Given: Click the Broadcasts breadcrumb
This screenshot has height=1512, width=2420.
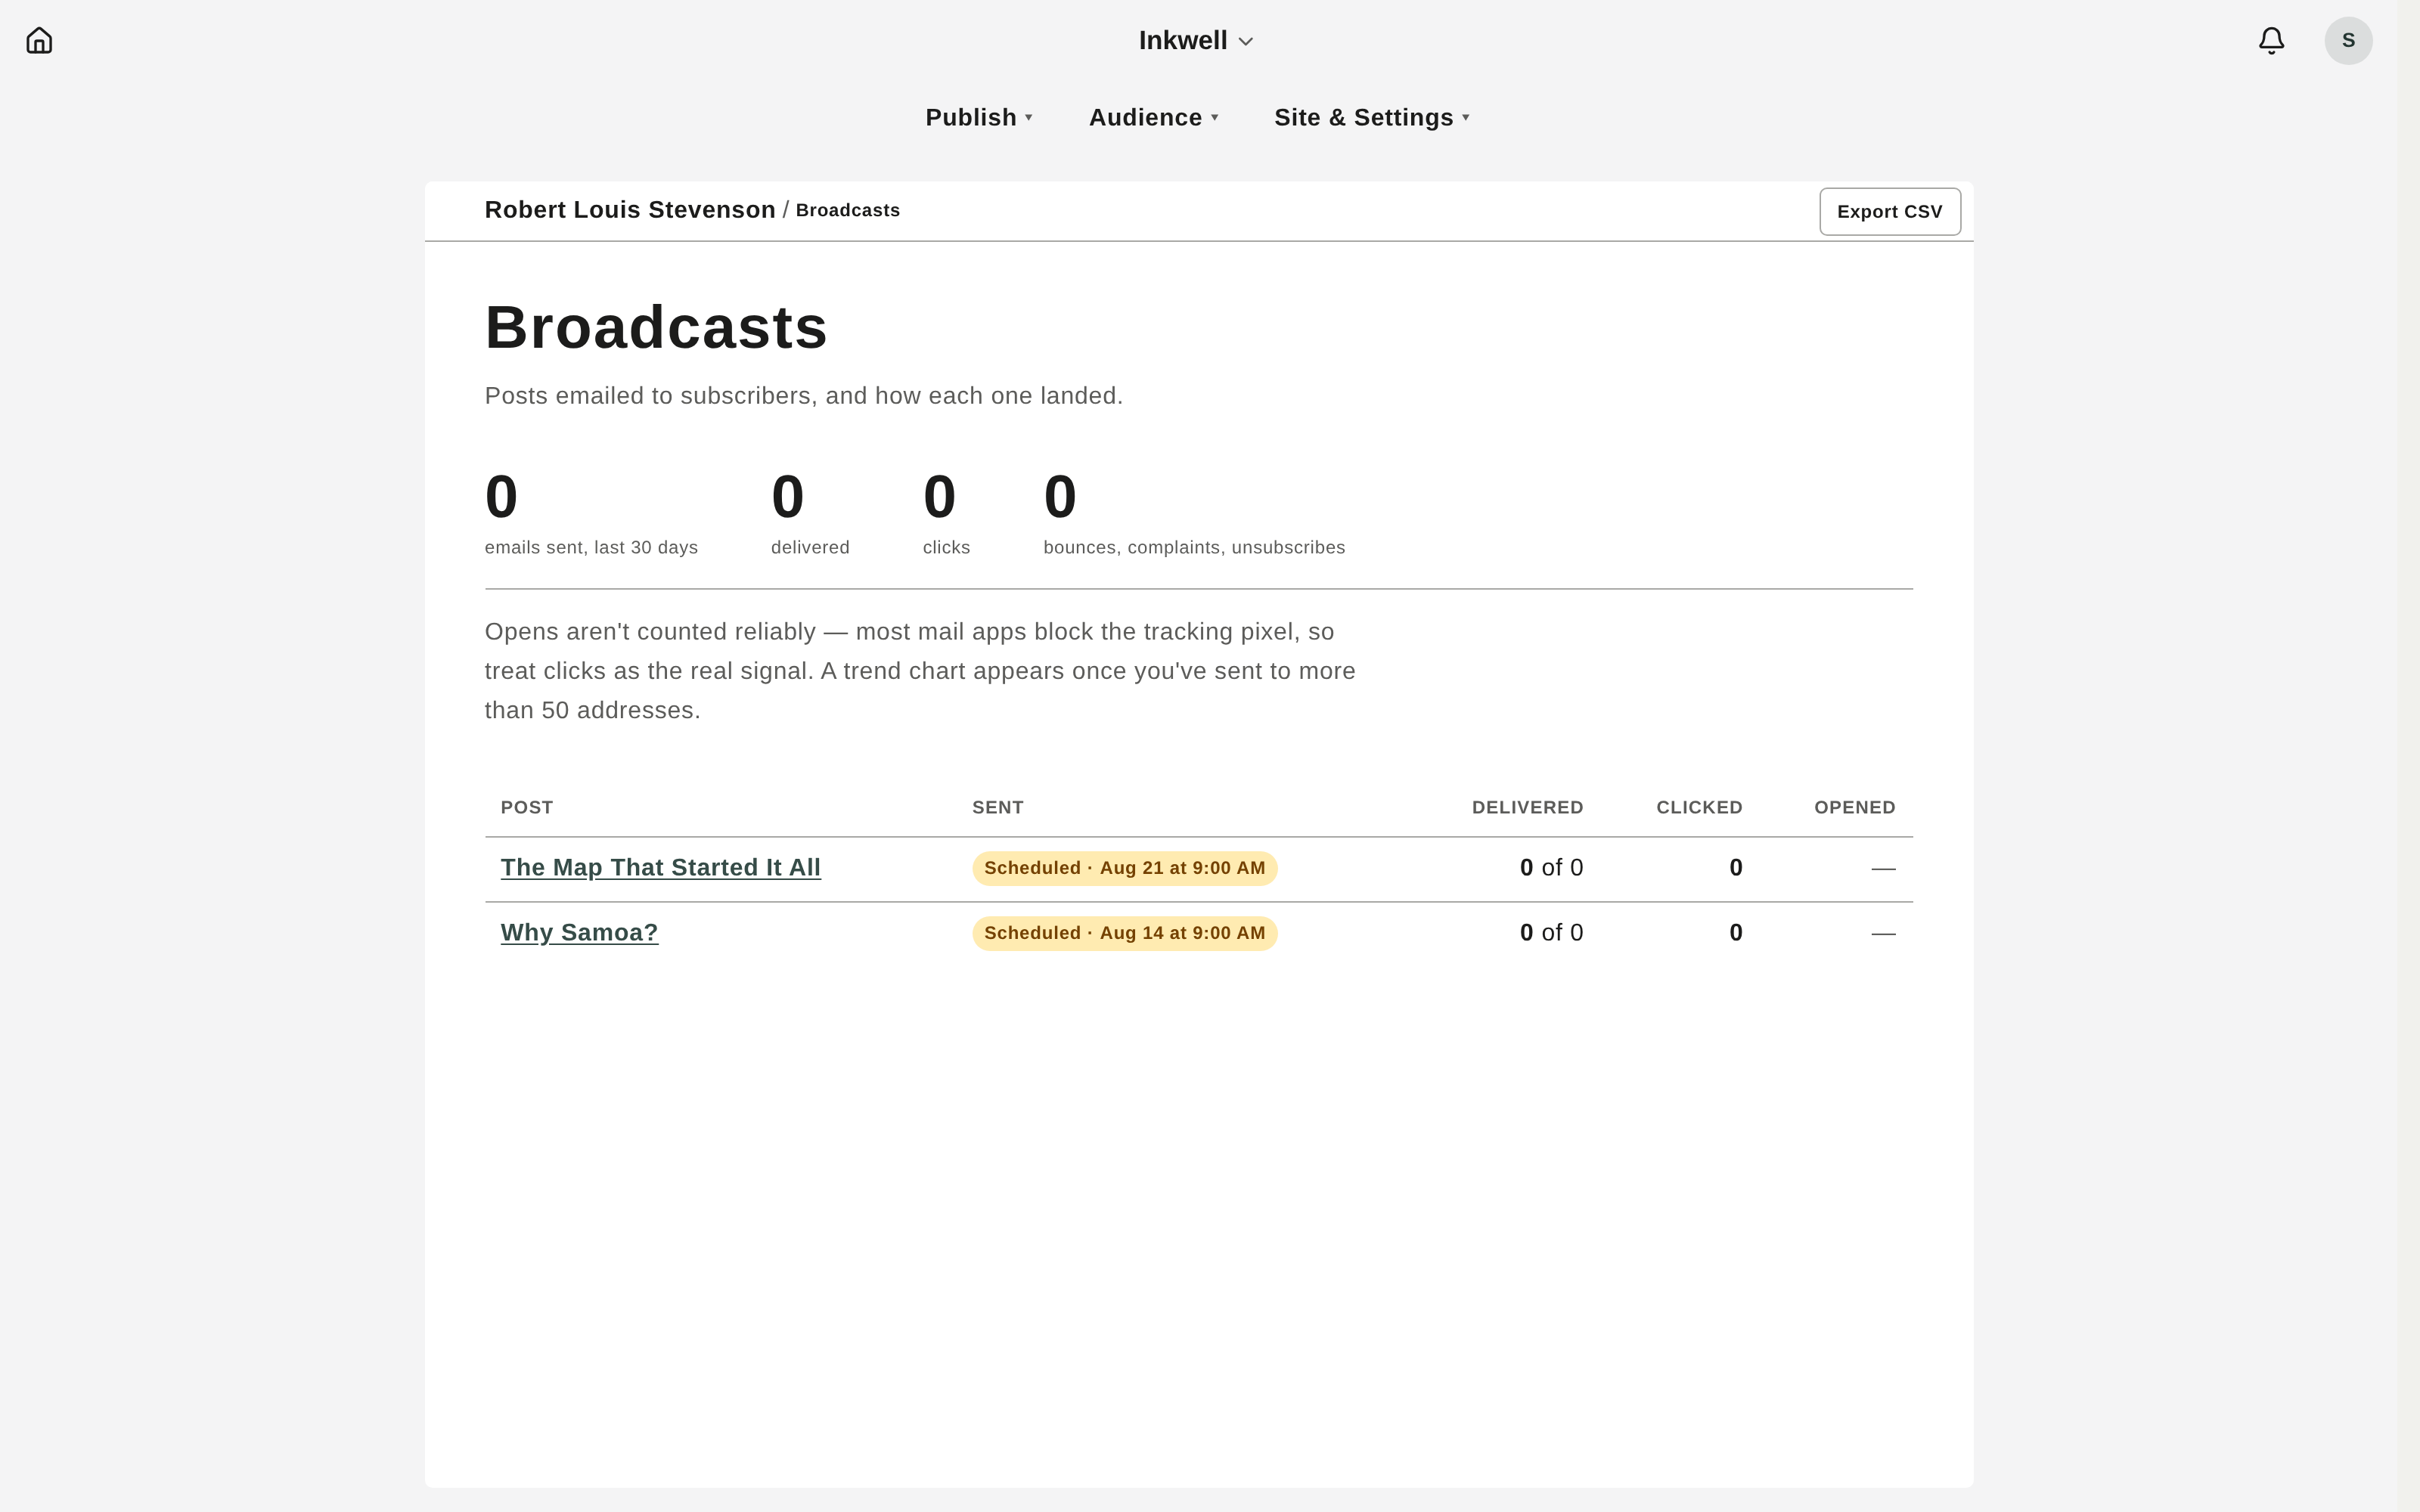Looking at the screenshot, I should point(848,210).
